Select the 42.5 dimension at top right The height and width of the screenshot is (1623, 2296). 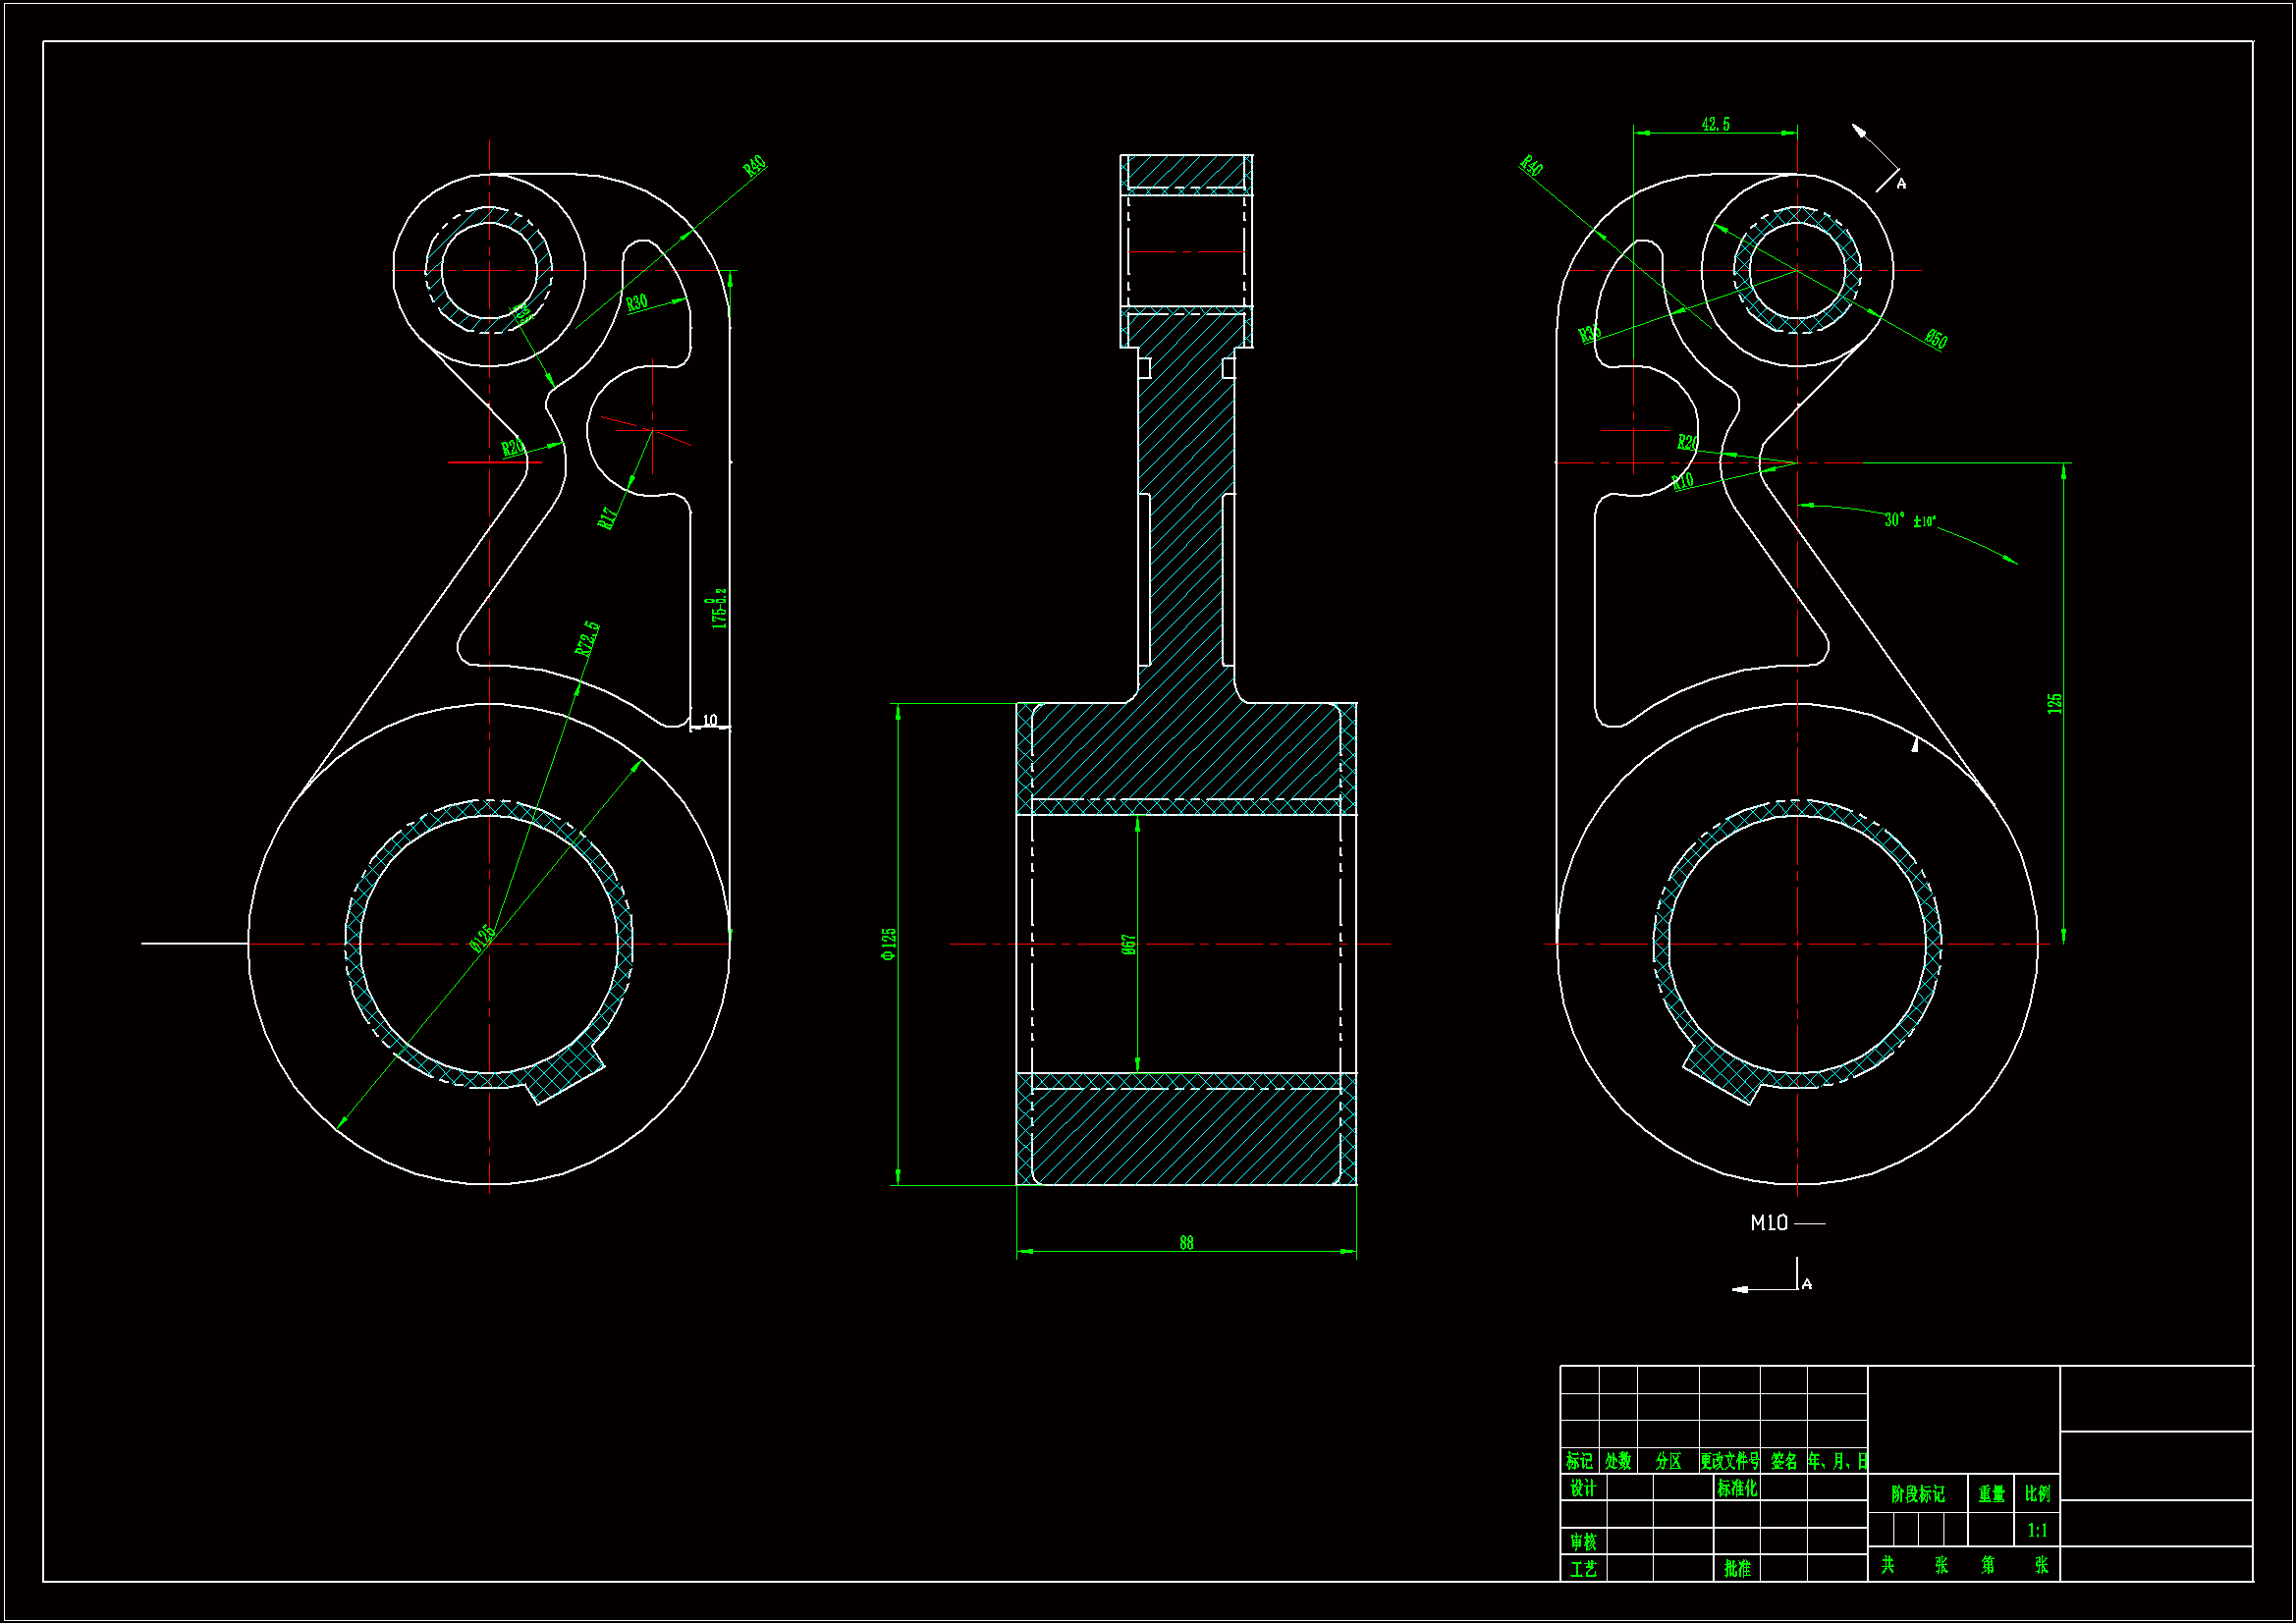point(1715,124)
